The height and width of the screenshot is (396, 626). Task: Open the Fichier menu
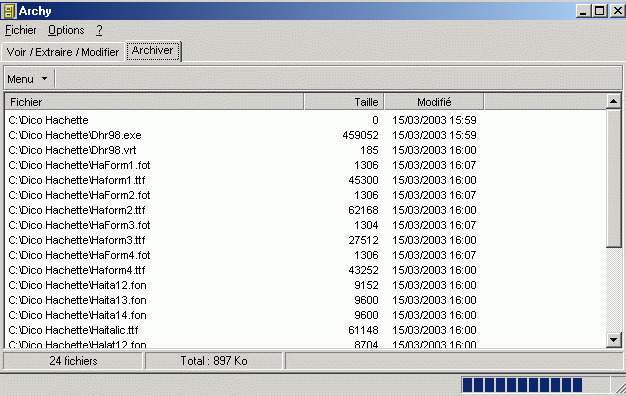click(x=20, y=30)
